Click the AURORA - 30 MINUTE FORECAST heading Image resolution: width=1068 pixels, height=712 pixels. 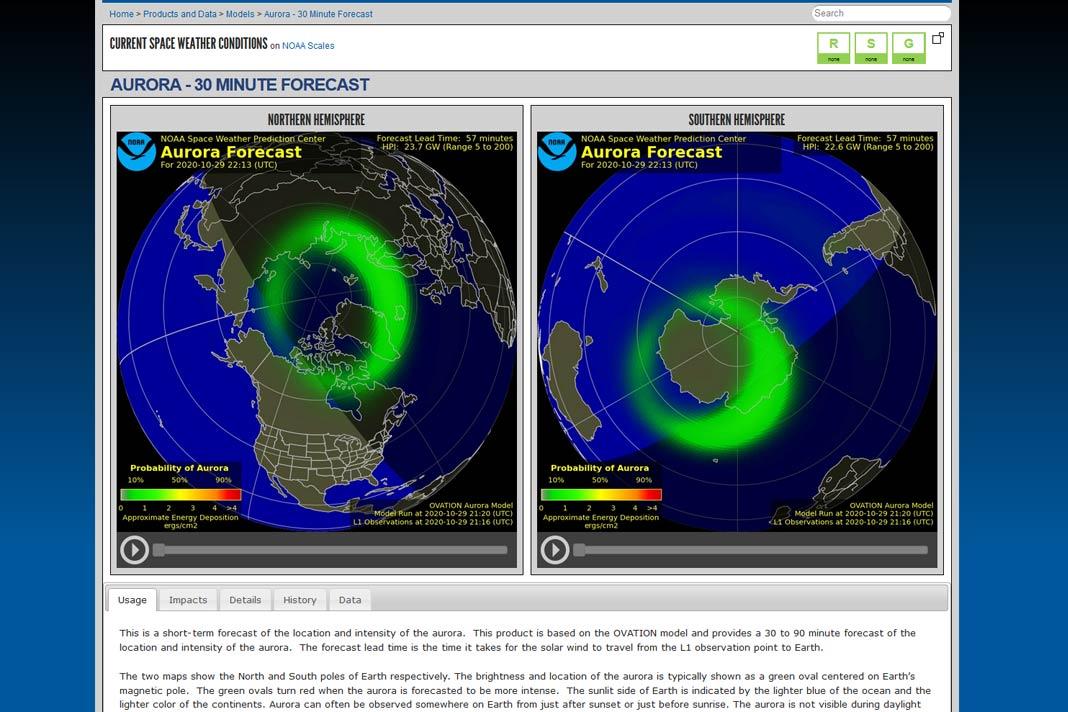[x=240, y=84]
